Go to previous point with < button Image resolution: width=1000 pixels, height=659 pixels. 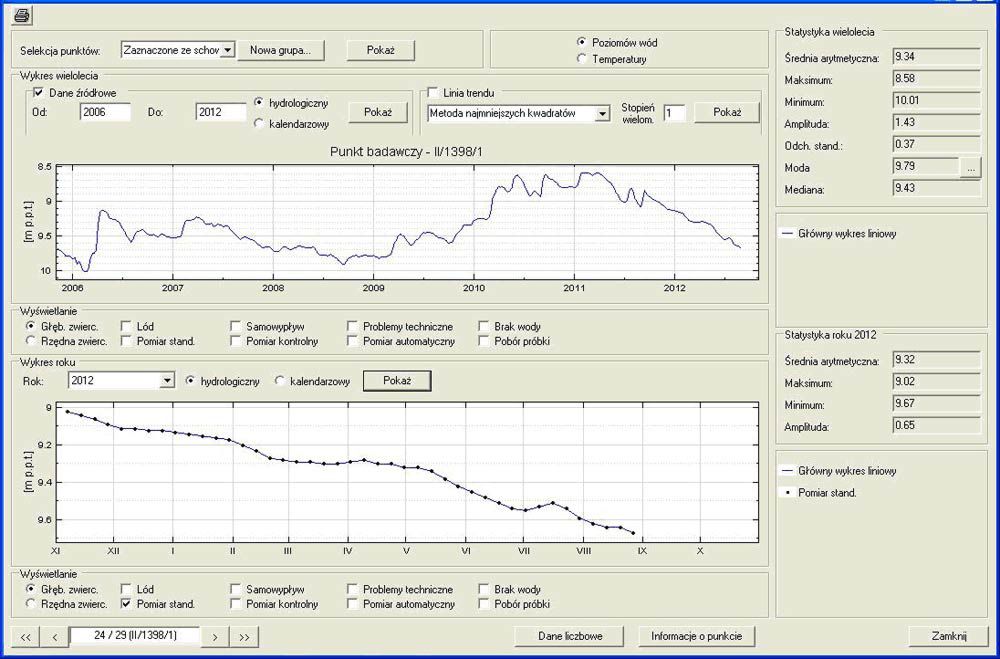pyautogui.click(x=55, y=636)
